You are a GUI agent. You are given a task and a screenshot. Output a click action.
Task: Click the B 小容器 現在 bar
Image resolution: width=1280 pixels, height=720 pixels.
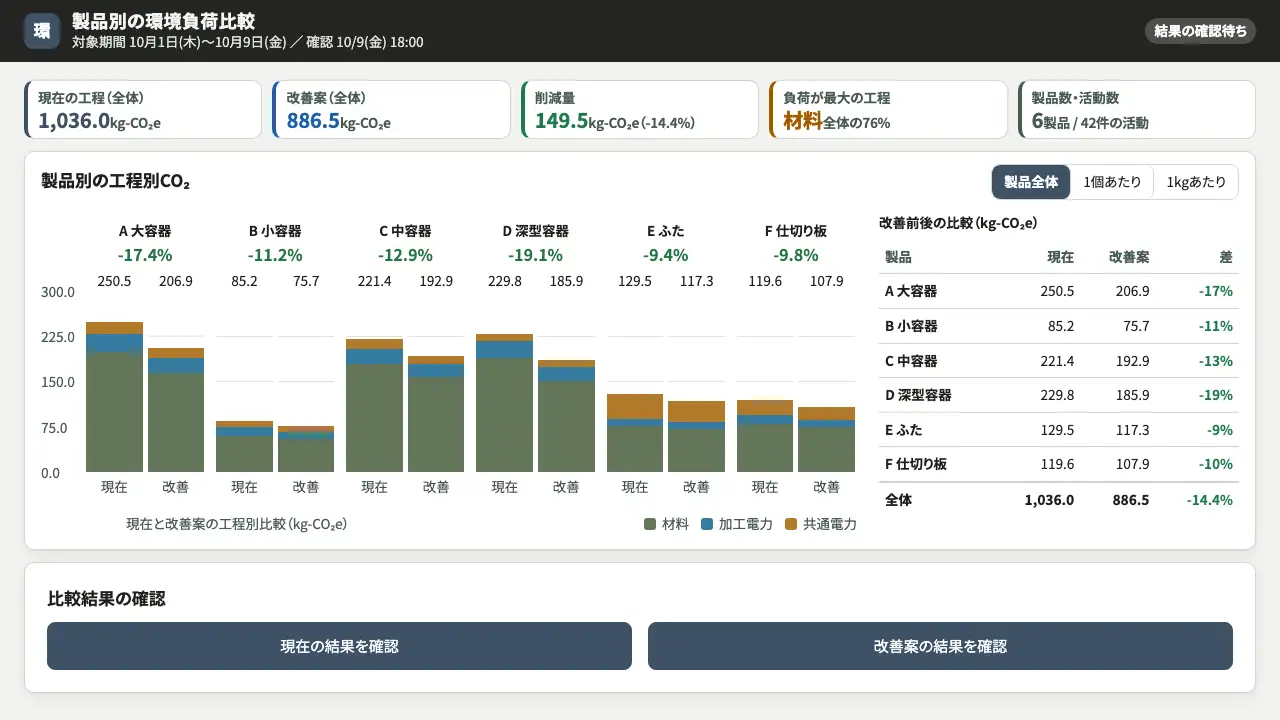click(x=244, y=446)
